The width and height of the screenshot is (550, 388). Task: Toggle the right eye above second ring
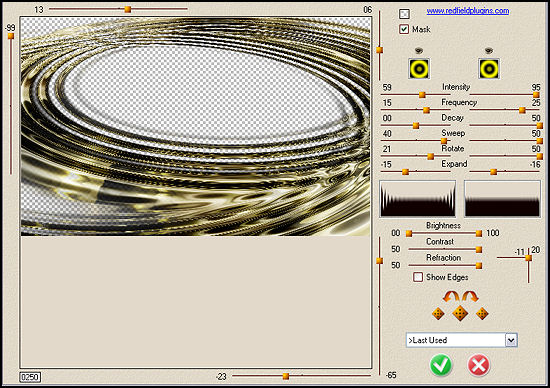(489, 51)
